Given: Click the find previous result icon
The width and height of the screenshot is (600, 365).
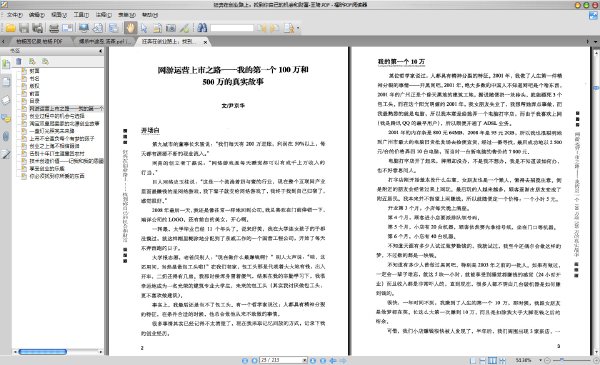Looking at the screenshot, I should point(262,28).
